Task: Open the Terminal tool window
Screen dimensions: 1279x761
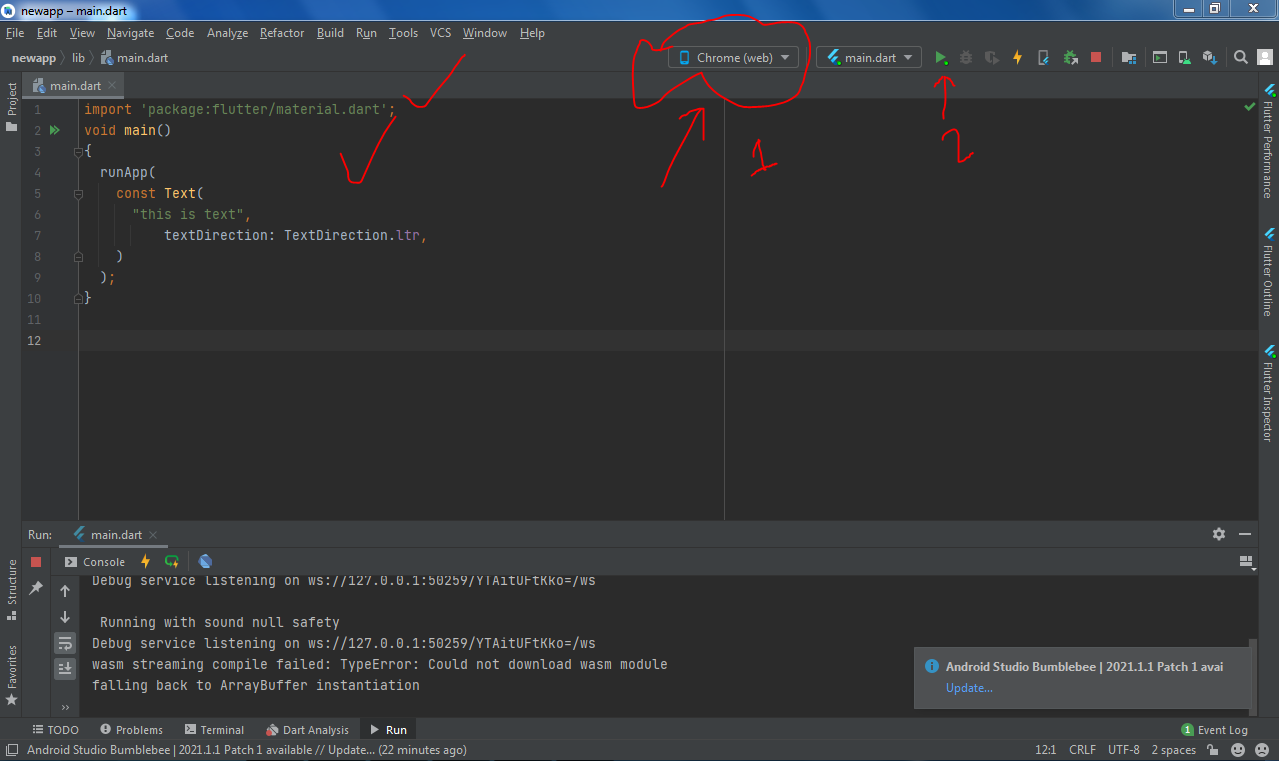Action: 213,730
